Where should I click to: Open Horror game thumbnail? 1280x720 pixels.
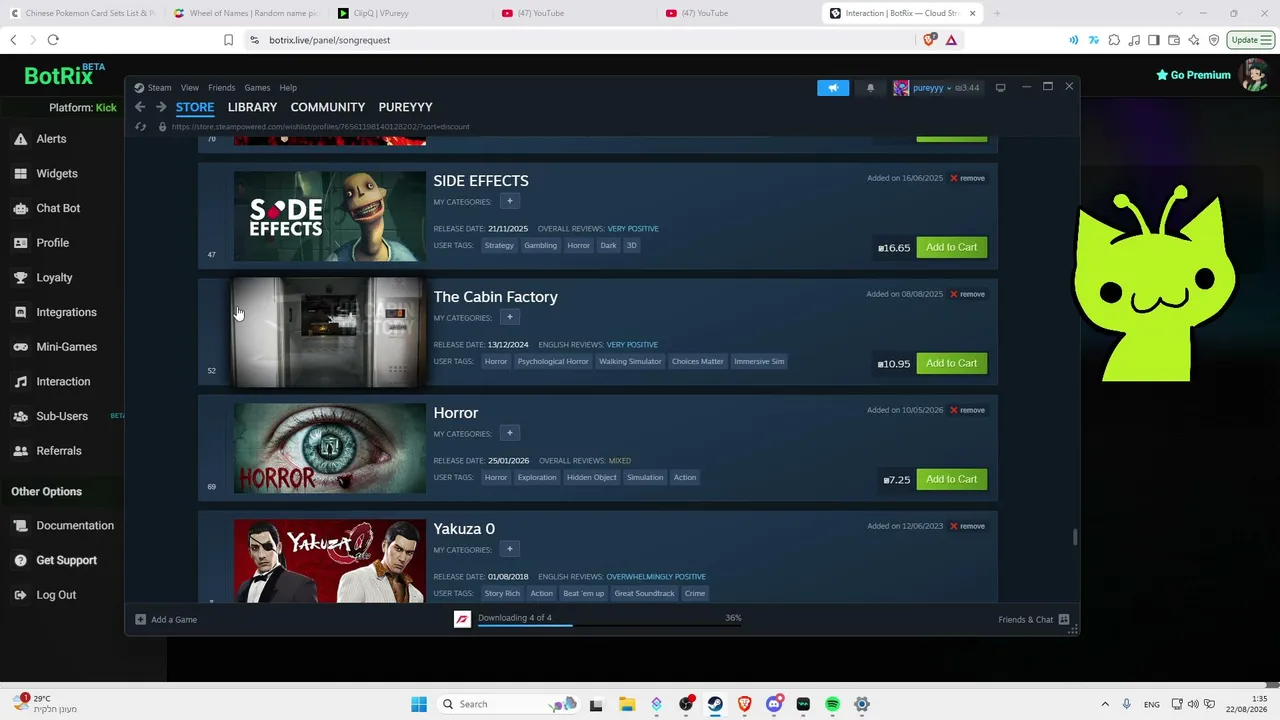(330, 449)
